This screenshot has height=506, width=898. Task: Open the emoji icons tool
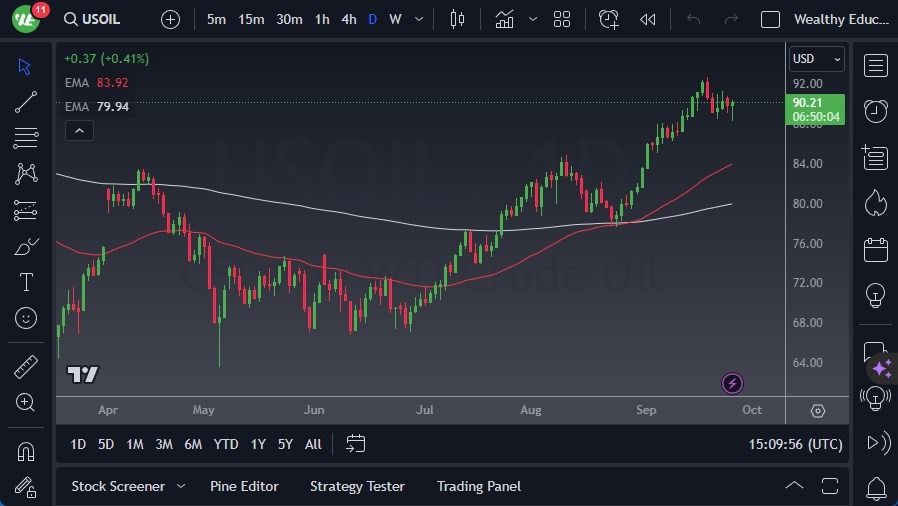tap(26, 318)
